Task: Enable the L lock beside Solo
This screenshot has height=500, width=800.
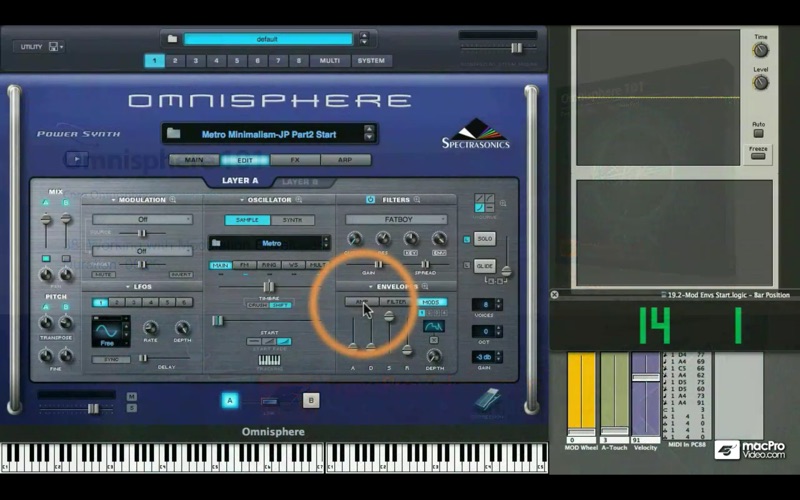Action: (x=467, y=239)
